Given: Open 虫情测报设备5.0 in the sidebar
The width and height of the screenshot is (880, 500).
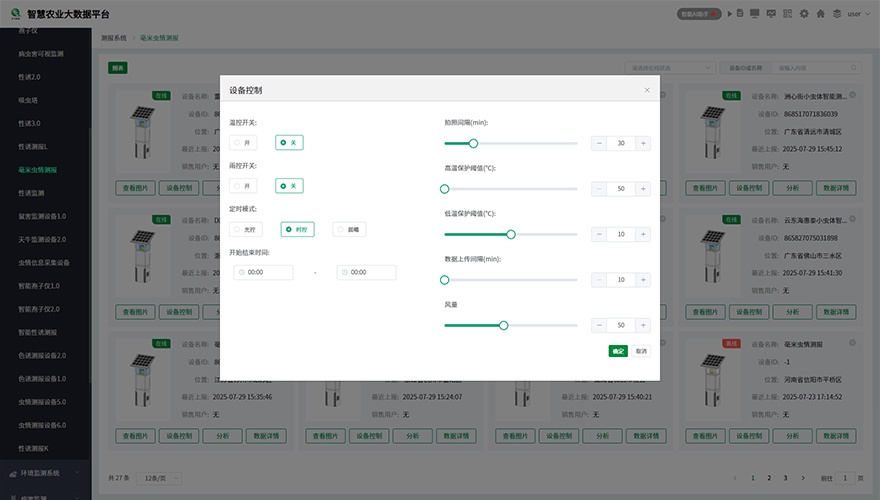Looking at the screenshot, I should point(42,402).
